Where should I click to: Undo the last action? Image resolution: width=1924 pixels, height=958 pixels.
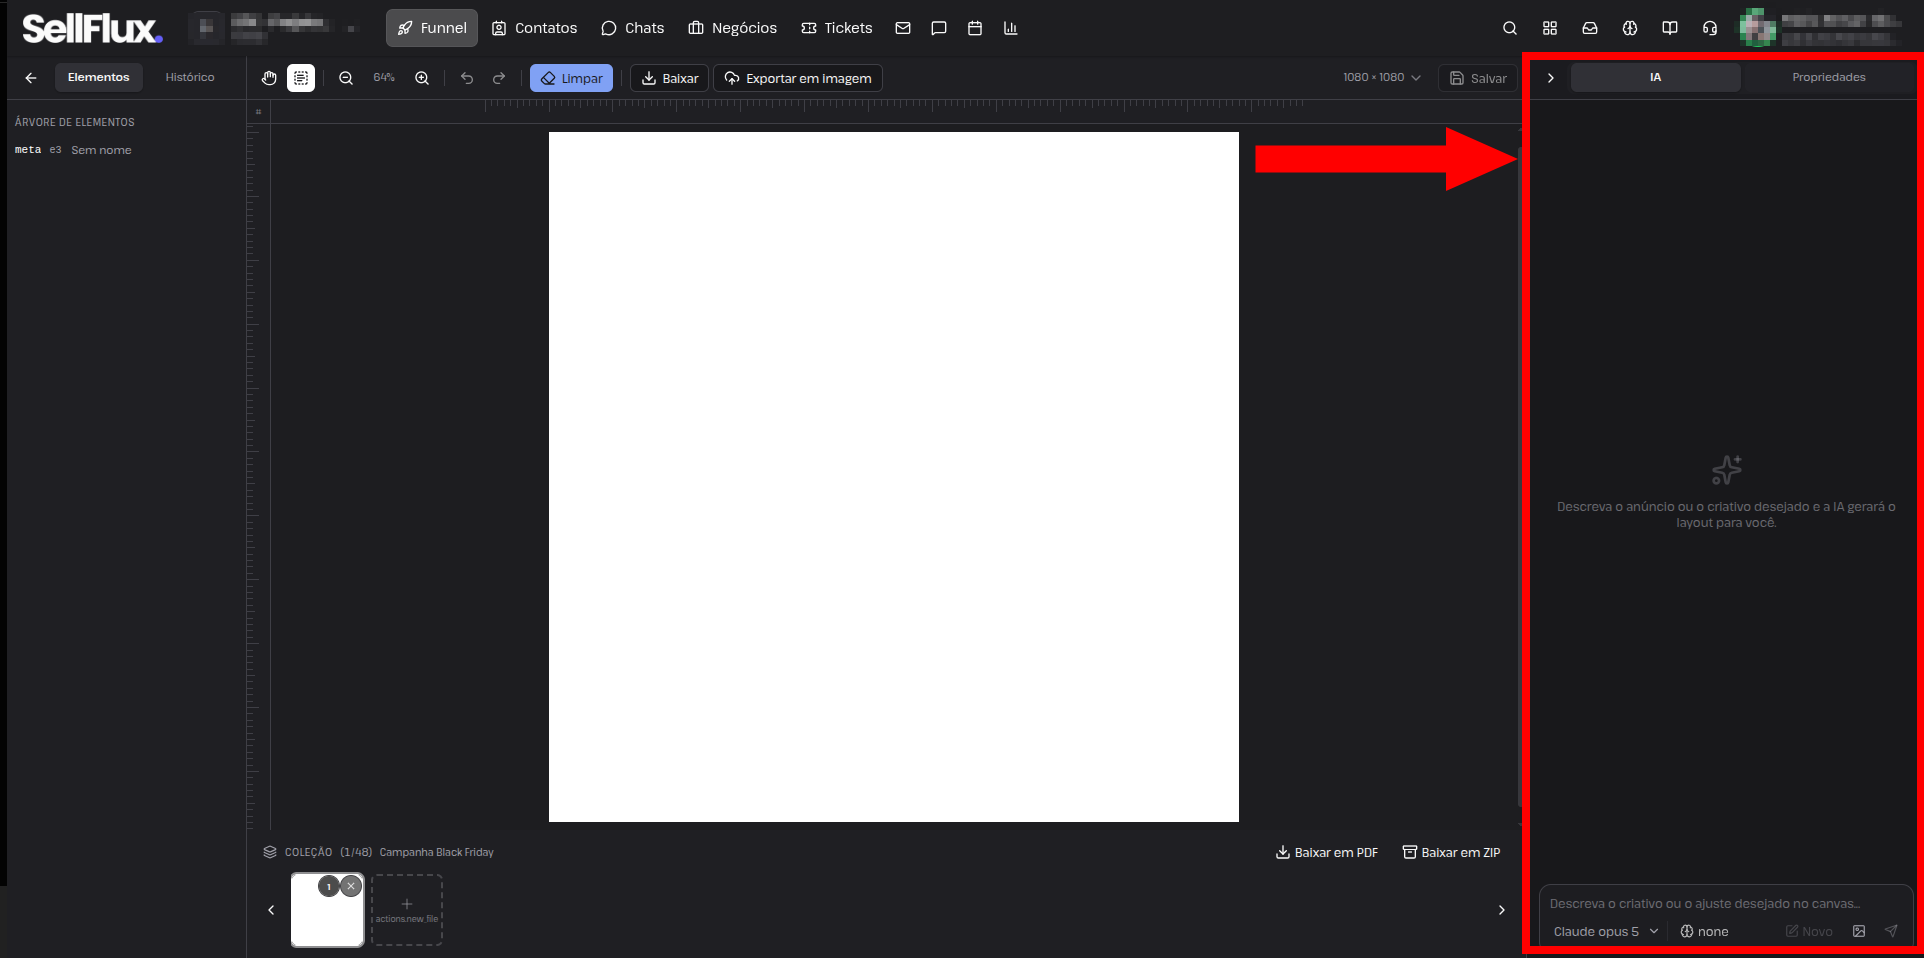point(467,78)
